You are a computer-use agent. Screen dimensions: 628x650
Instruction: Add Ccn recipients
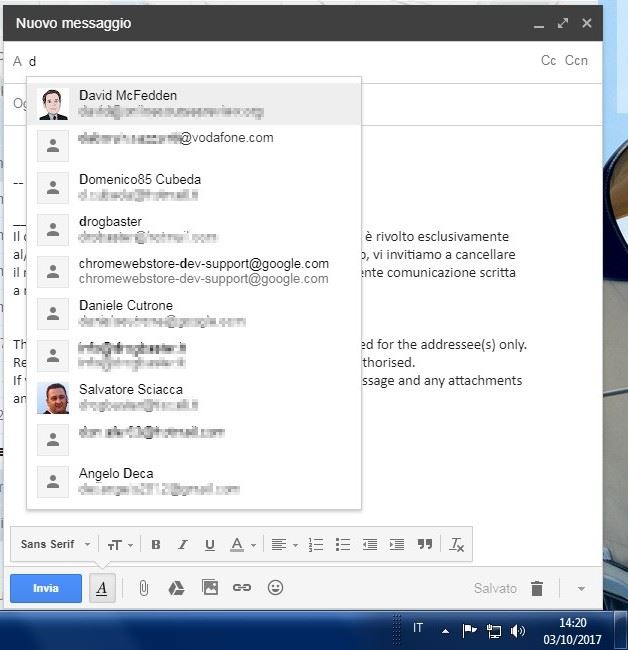(x=576, y=61)
